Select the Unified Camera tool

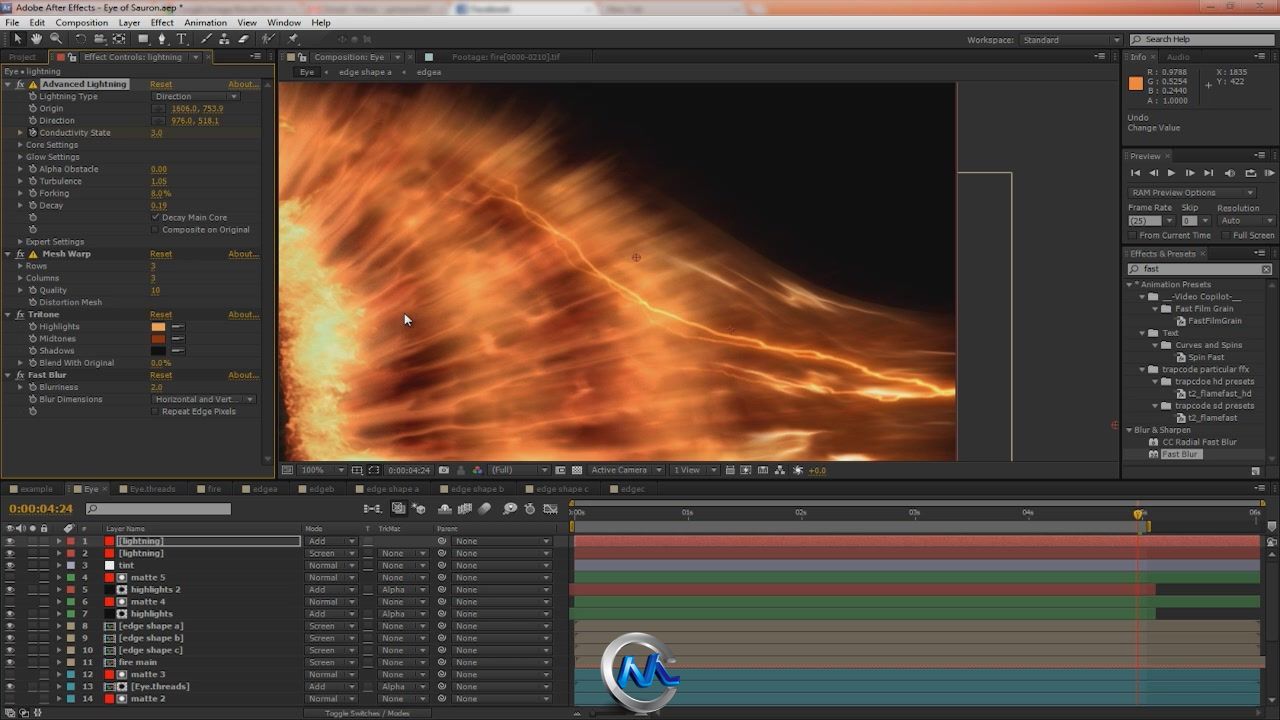coord(100,39)
